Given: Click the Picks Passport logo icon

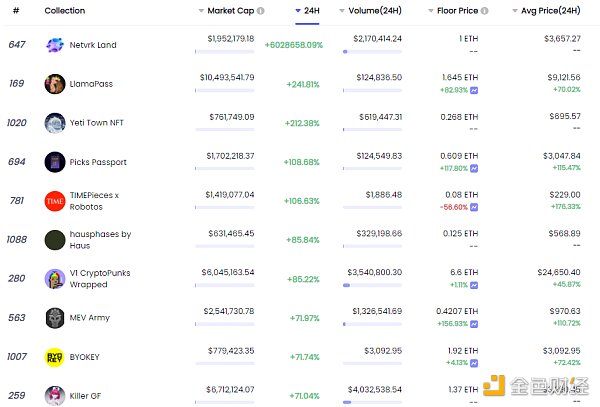Looking at the screenshot, I should (55, 162).
